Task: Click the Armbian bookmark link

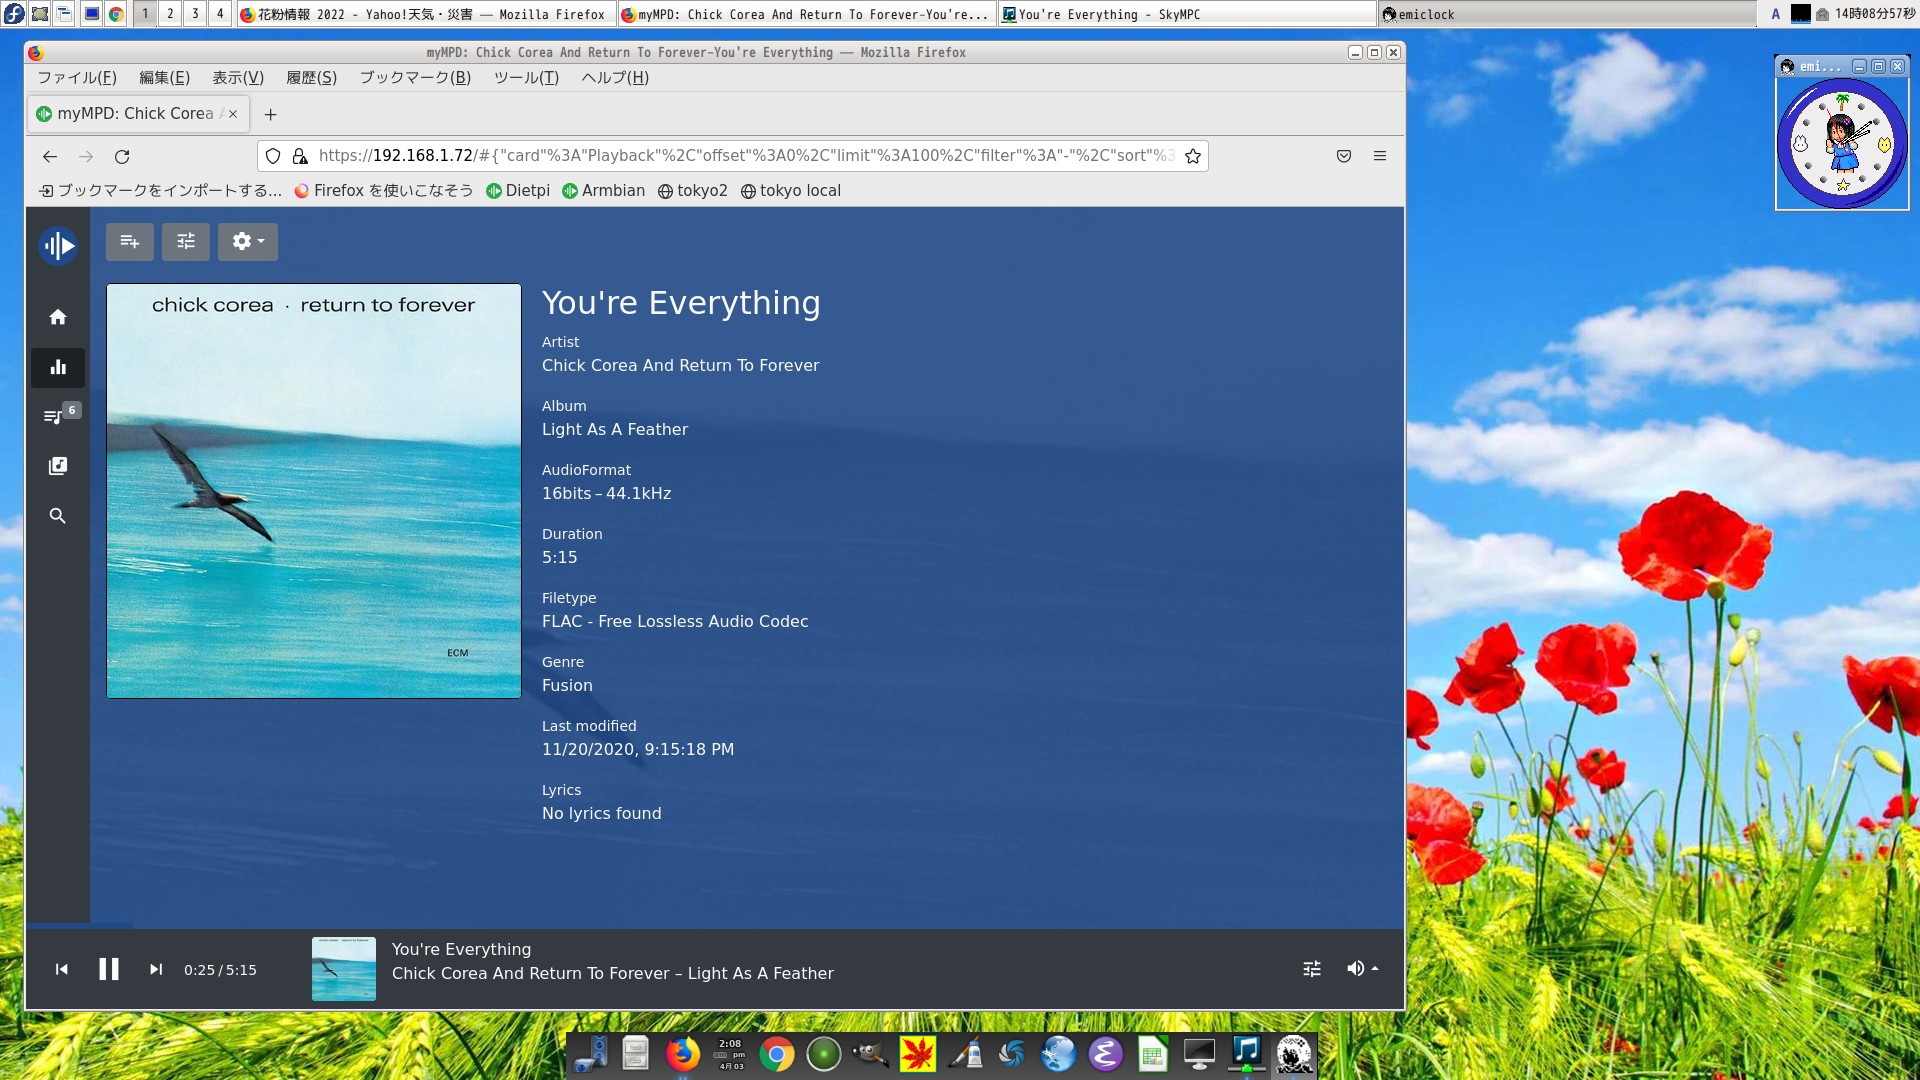Action: coord(603,191)
